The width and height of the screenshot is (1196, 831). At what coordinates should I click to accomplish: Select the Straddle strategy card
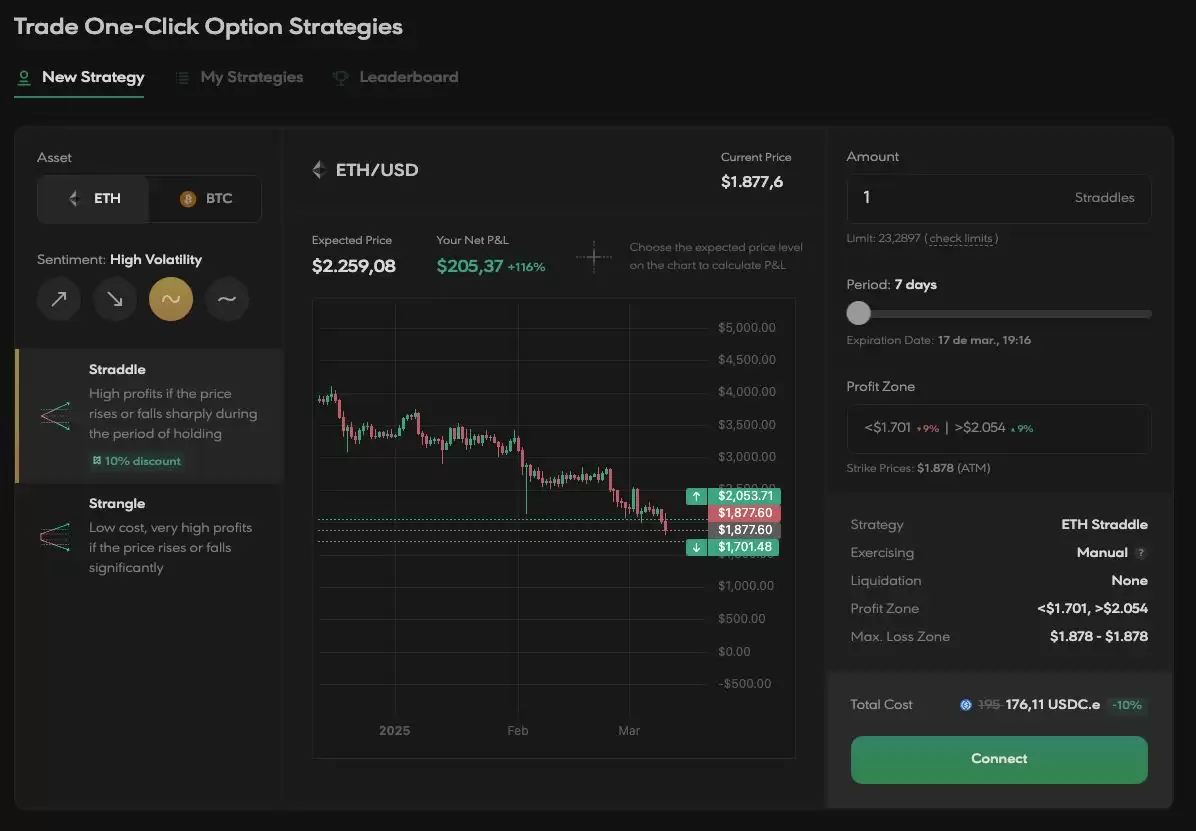pyautogui.click(x=150, y=415)
